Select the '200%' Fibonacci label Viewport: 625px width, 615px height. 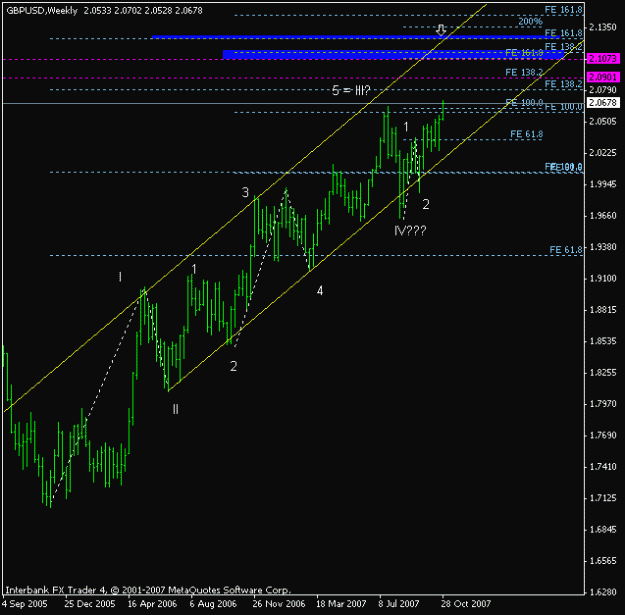click(x=531, y=22)
